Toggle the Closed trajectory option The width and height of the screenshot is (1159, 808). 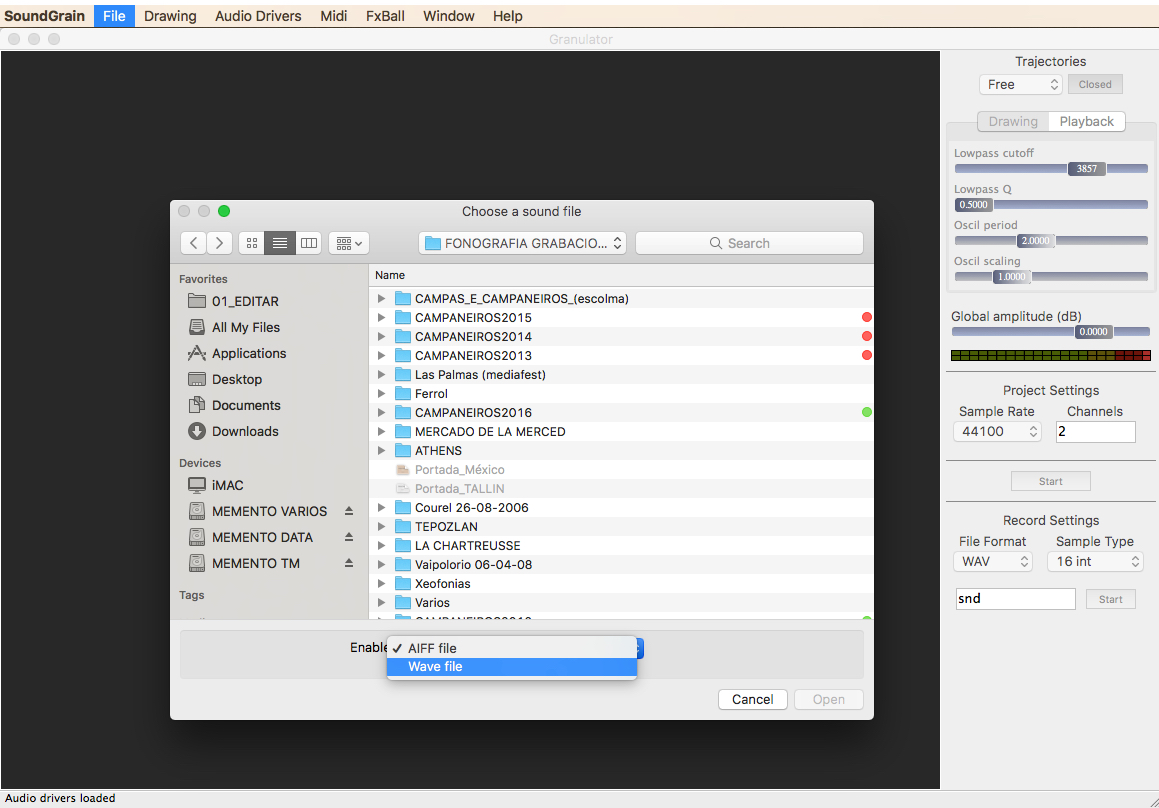[x=1094, y=84]
